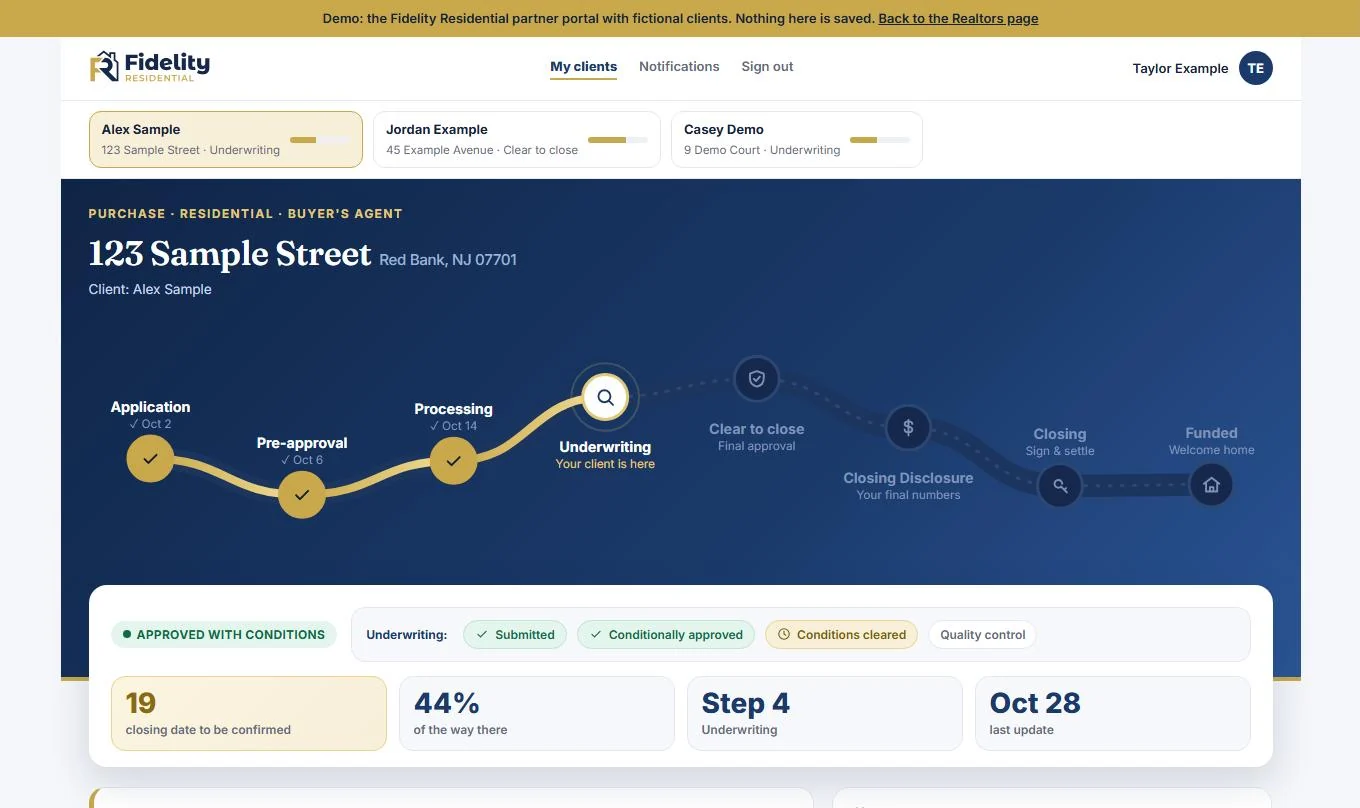Click the Purchase · Residential · Buyer's Agent label
The height and width of the screenshot is (808, 1360).
245,213
